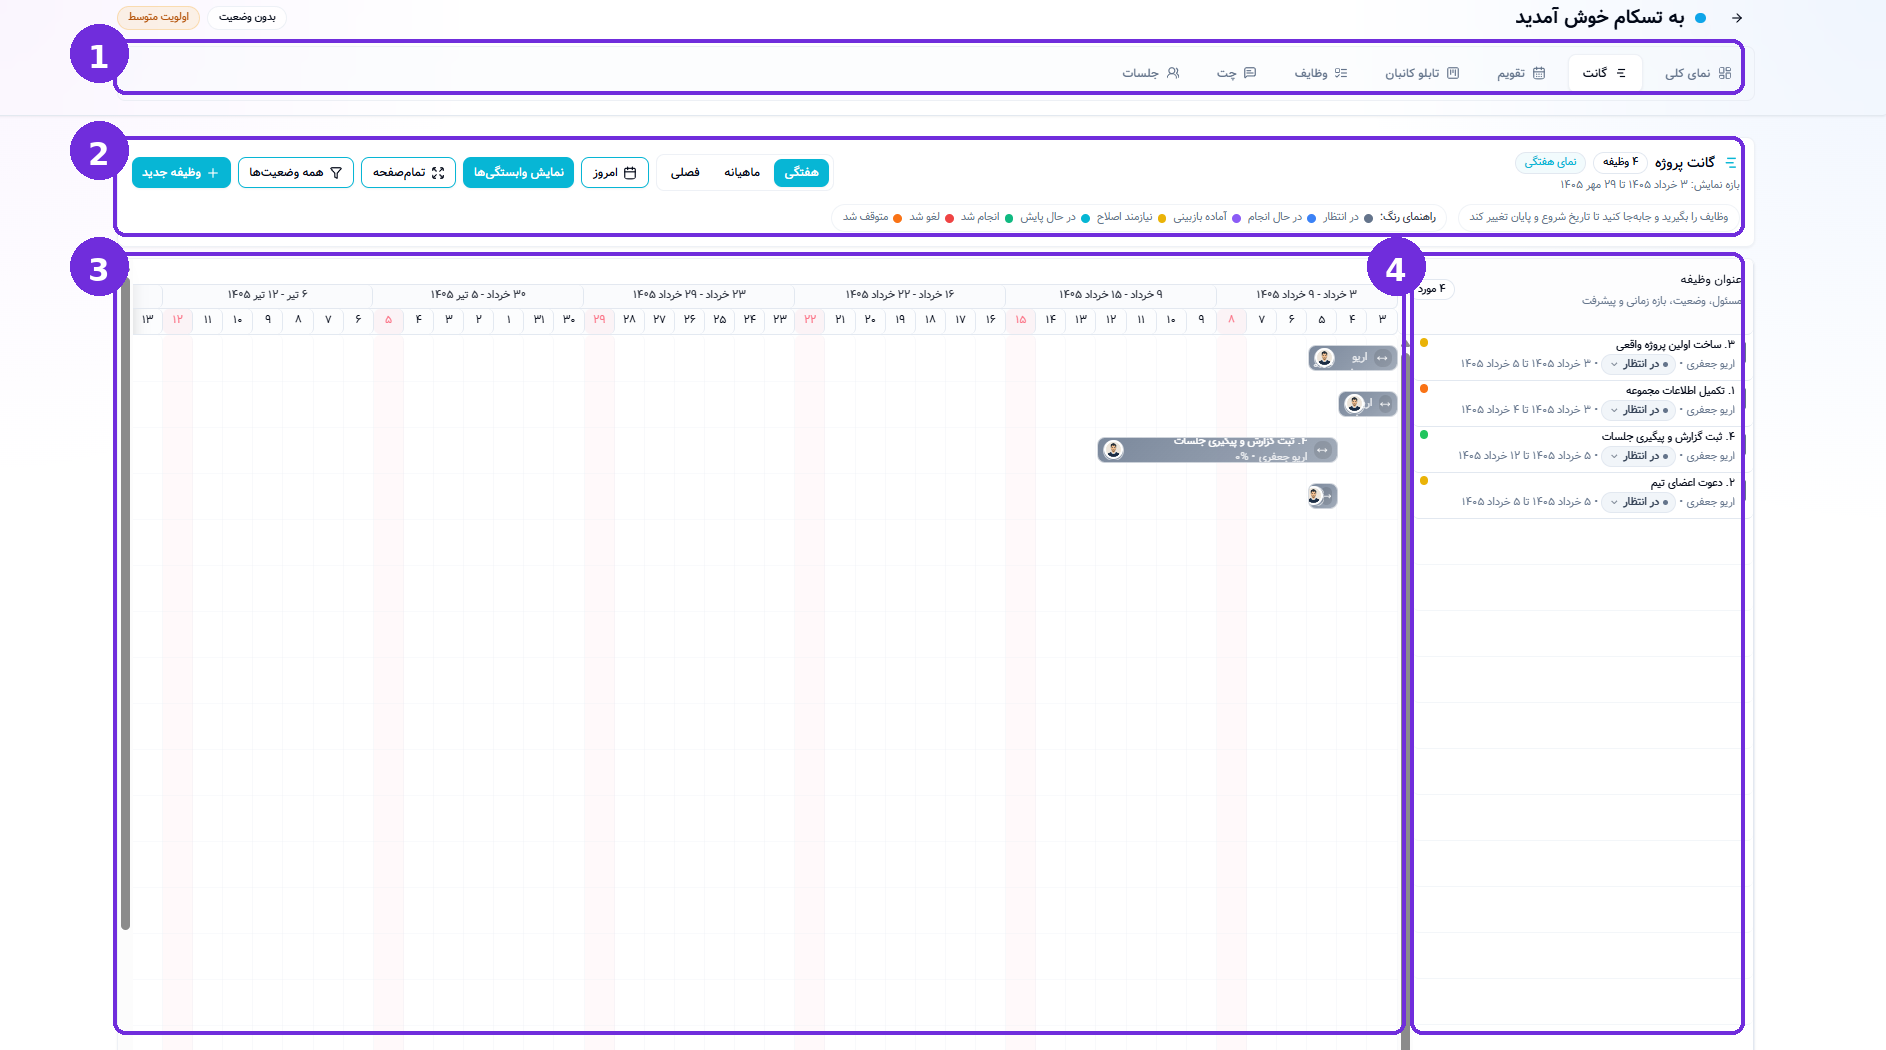Expand to fullscreen with تمام‌صفحه

coord(408,173)
